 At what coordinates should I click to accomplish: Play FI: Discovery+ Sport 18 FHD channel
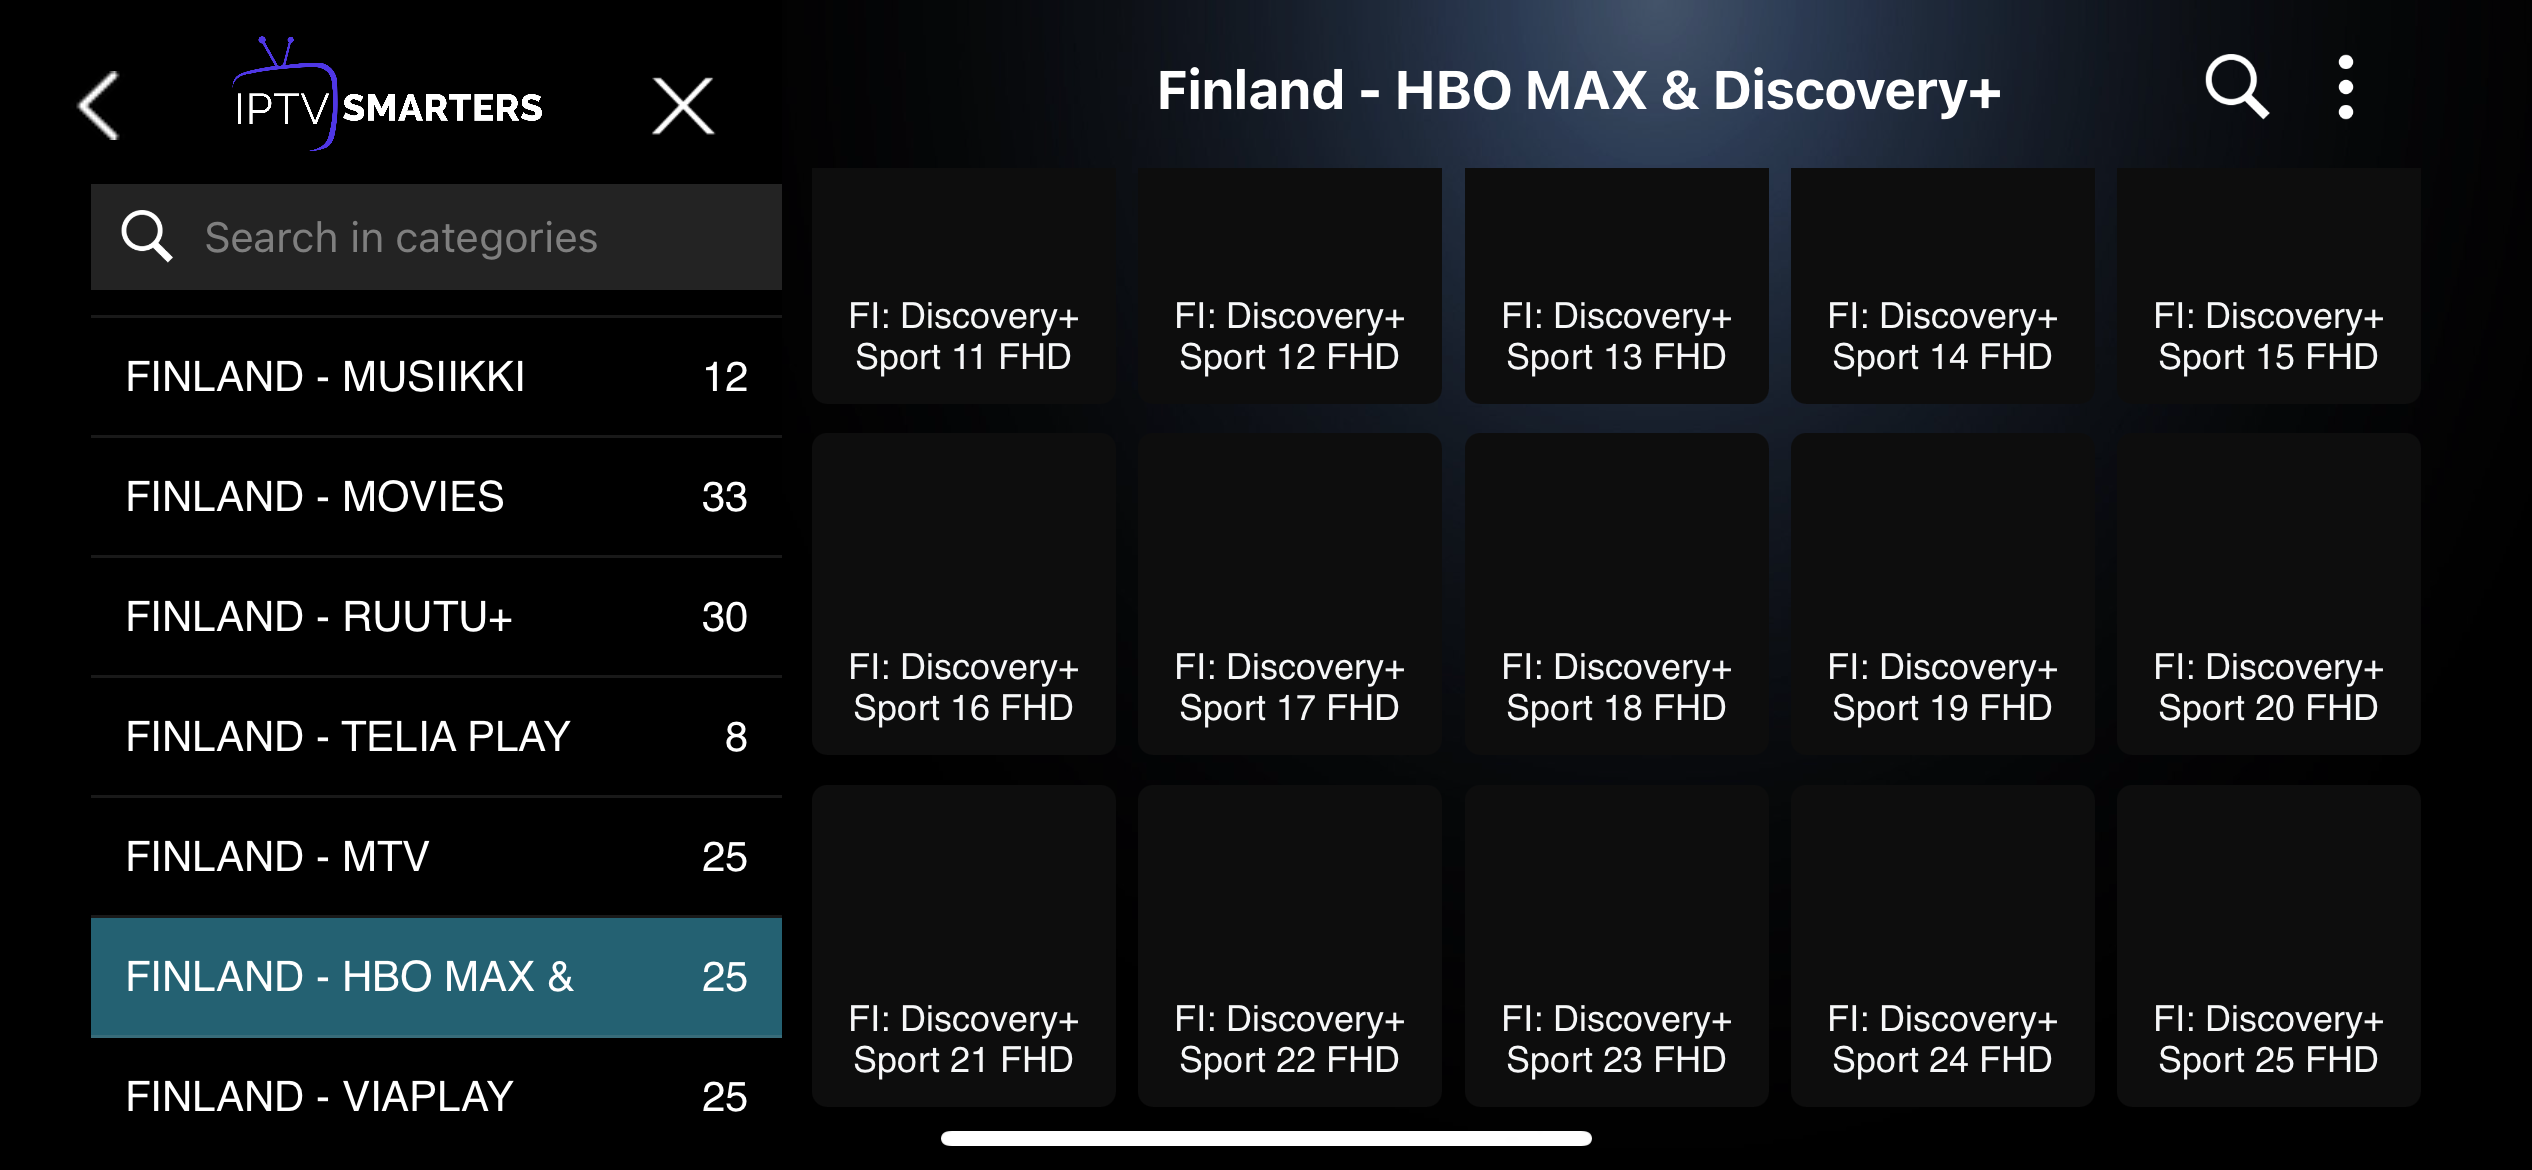pyautogui.click(x=1616, y=594)
